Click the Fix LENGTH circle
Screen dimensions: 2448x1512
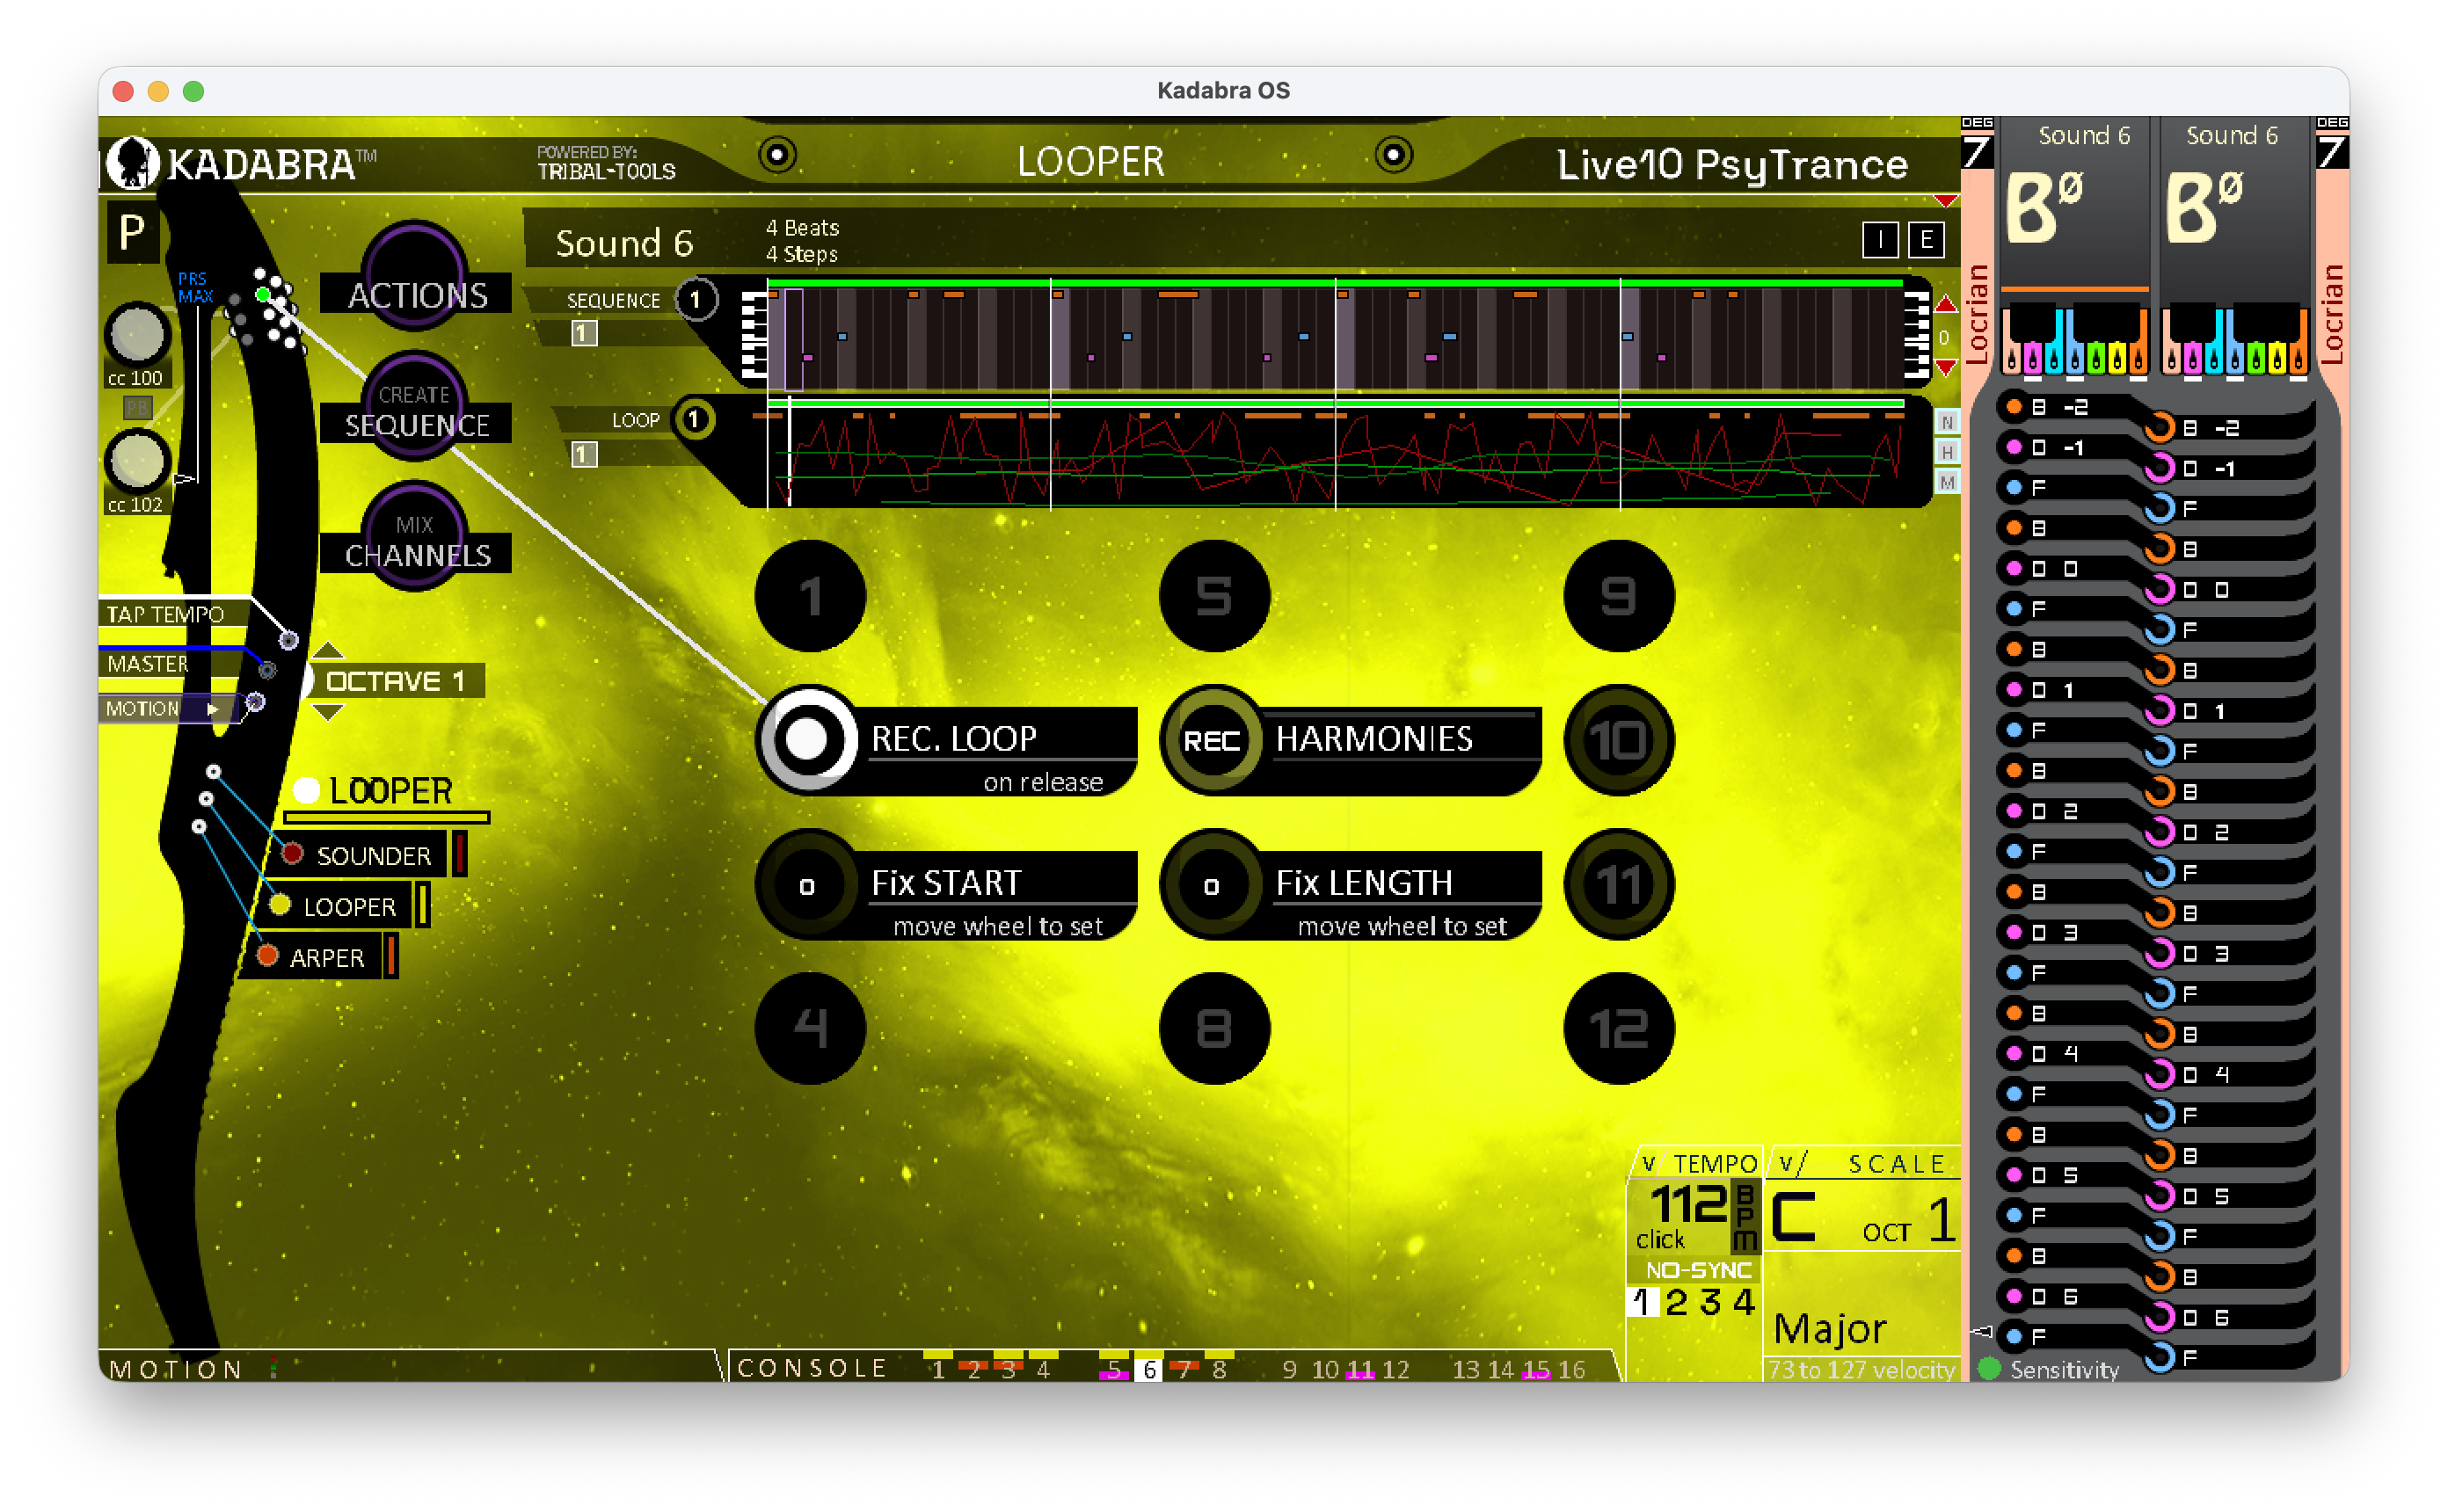tap(1212, 885)
